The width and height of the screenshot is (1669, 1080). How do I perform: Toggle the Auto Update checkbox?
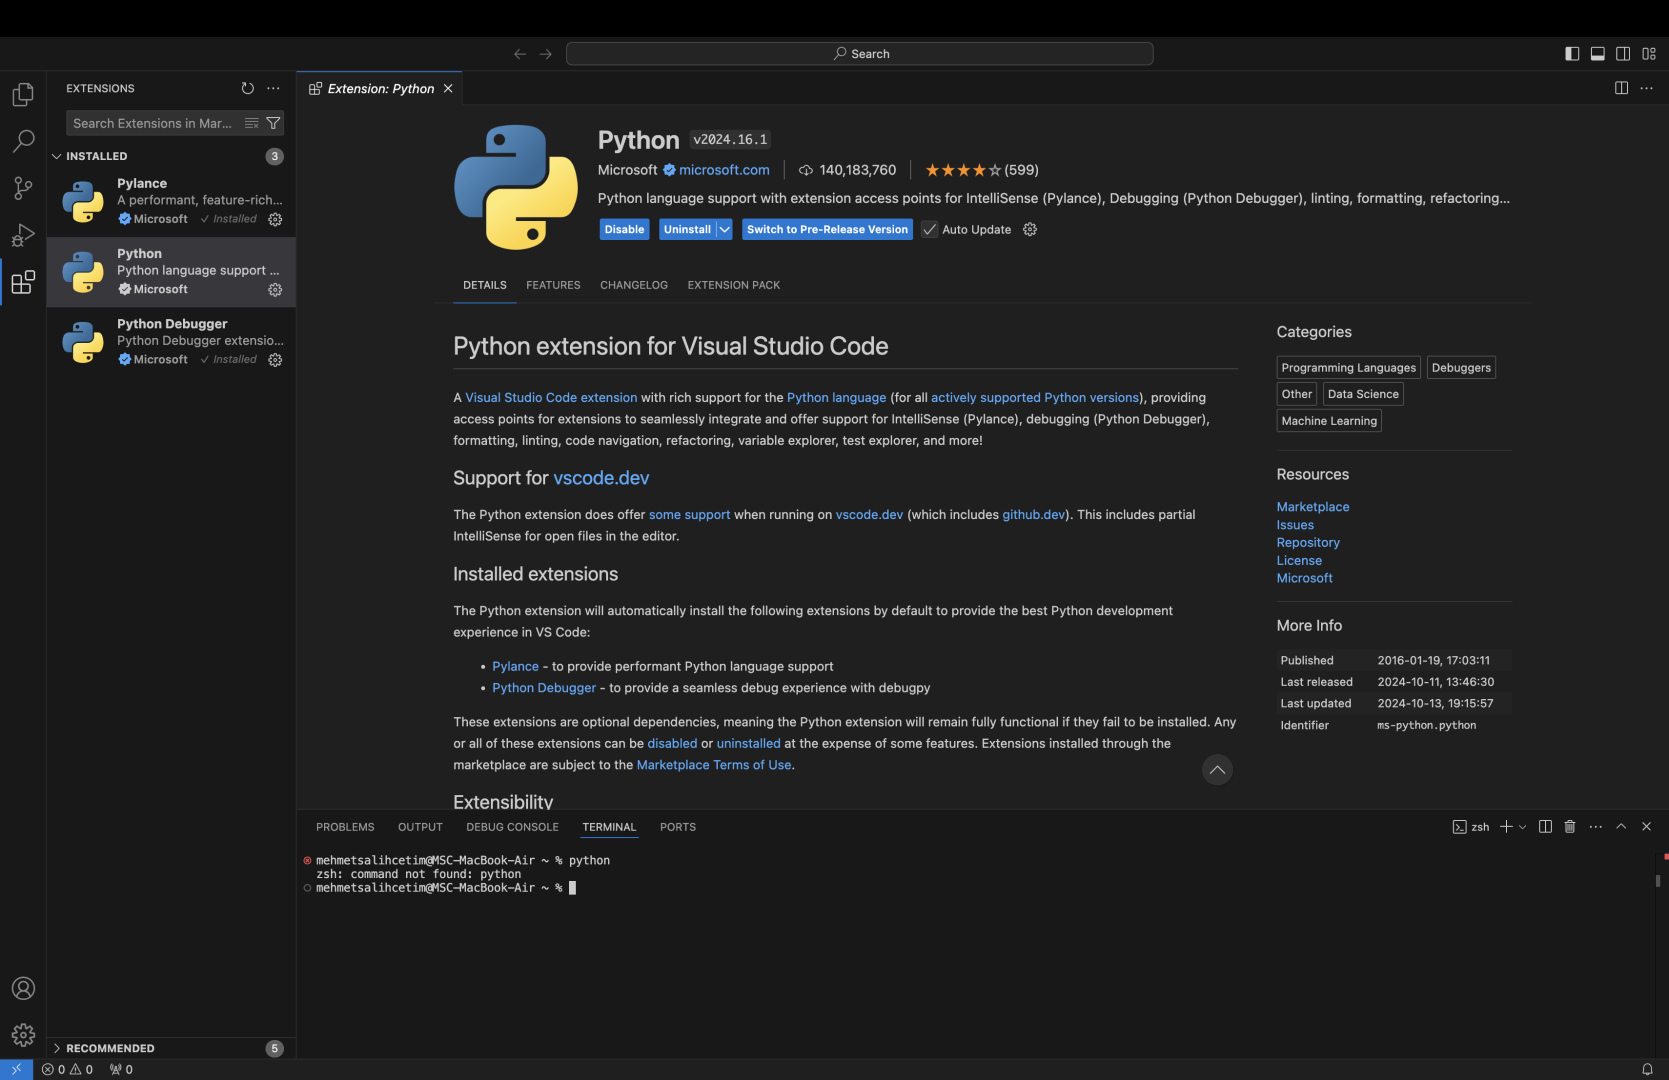point(930,230)
